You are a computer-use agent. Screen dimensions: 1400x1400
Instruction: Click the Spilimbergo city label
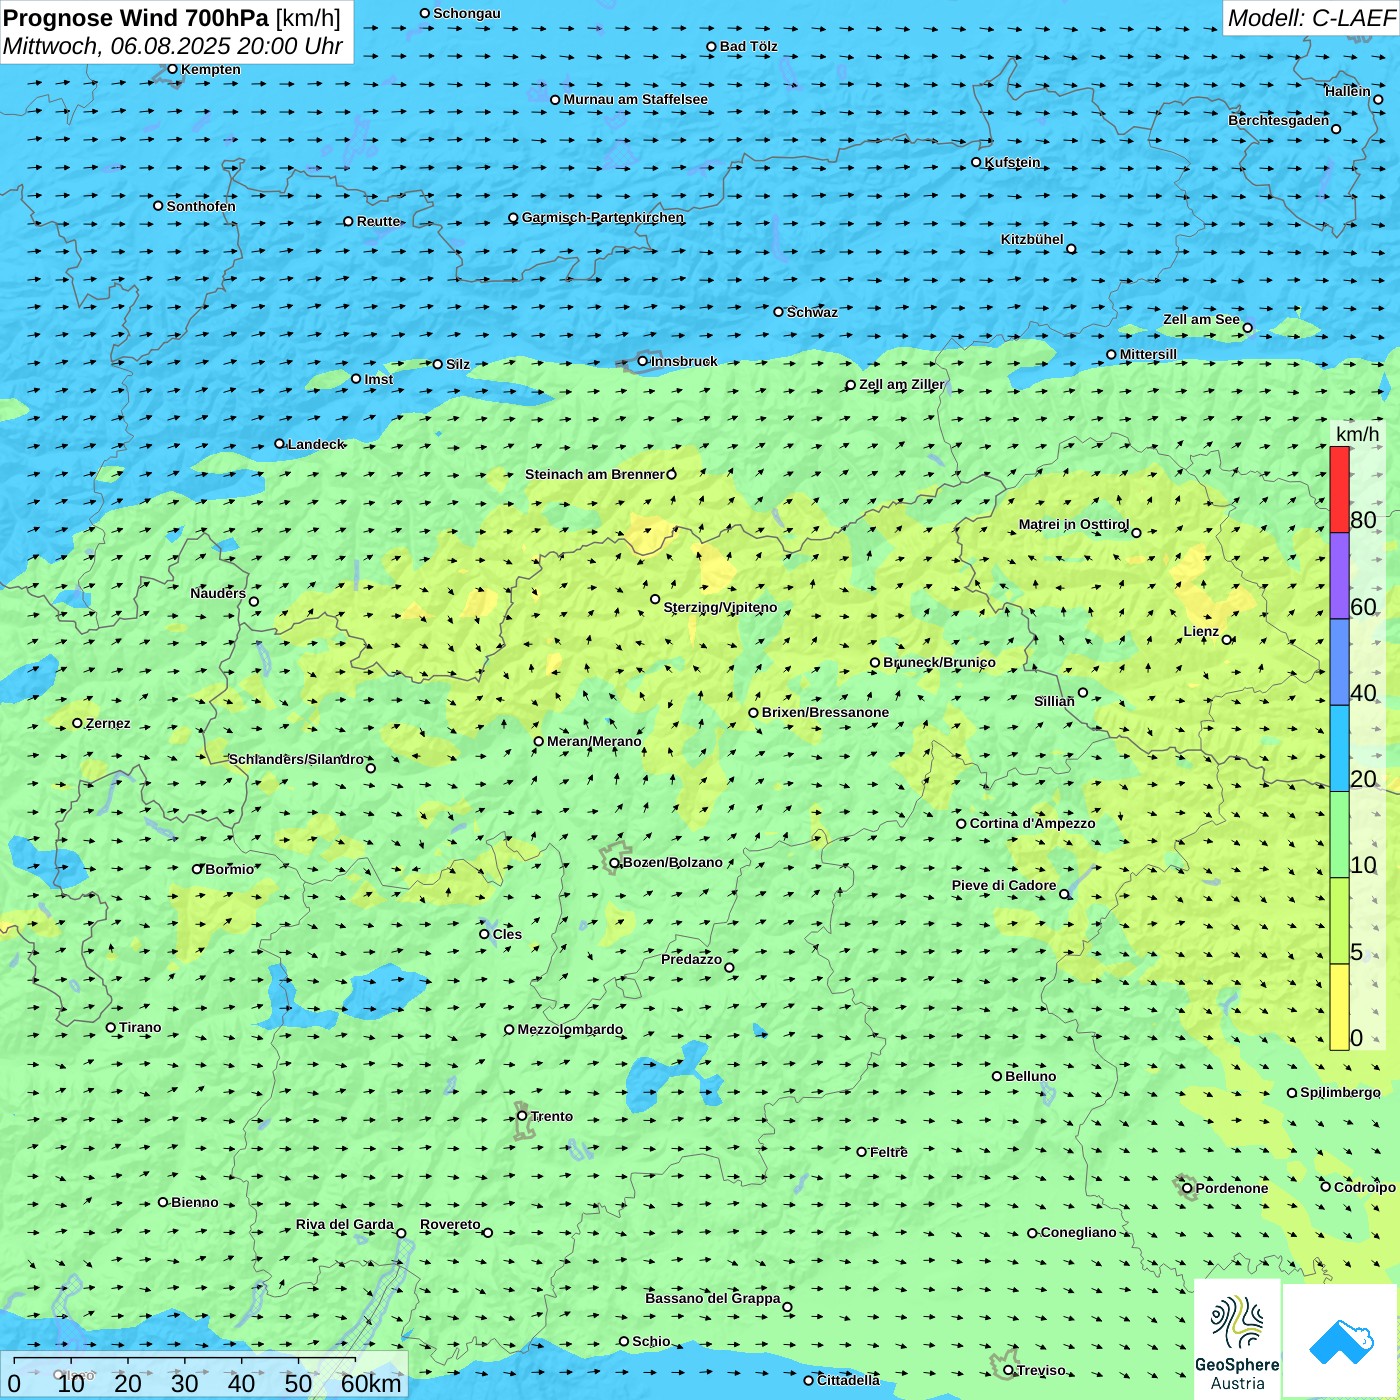1340,1092
